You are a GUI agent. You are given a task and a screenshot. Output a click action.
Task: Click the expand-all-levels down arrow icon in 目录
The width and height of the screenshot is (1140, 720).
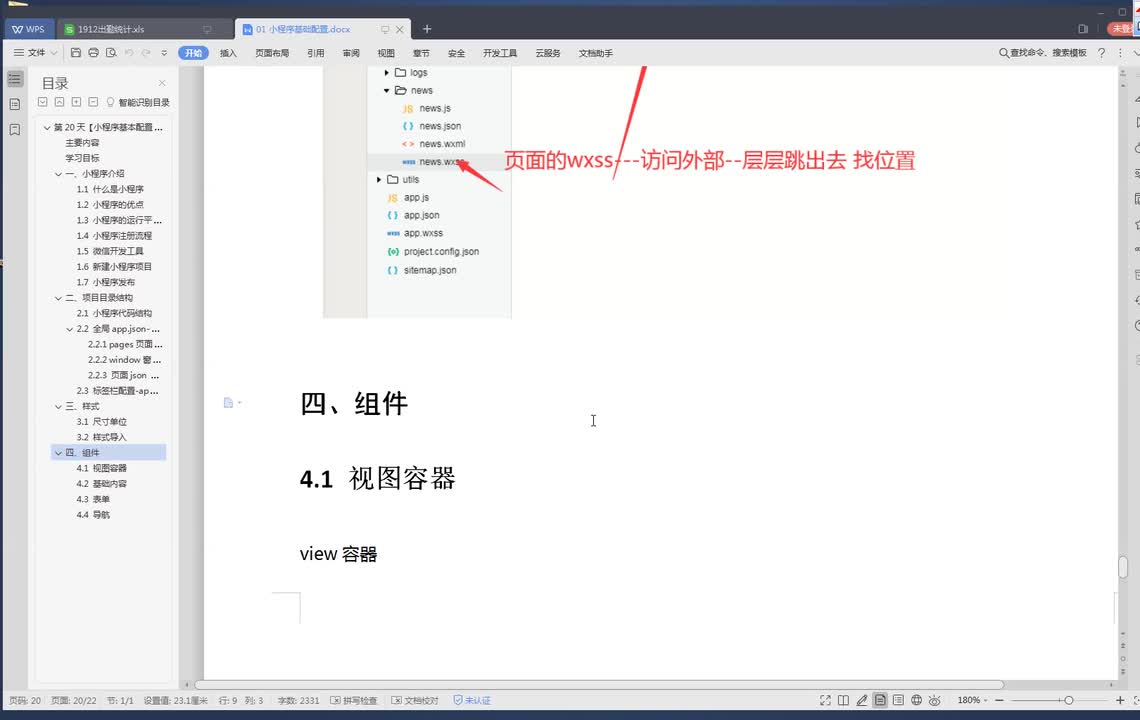(42, 102)
